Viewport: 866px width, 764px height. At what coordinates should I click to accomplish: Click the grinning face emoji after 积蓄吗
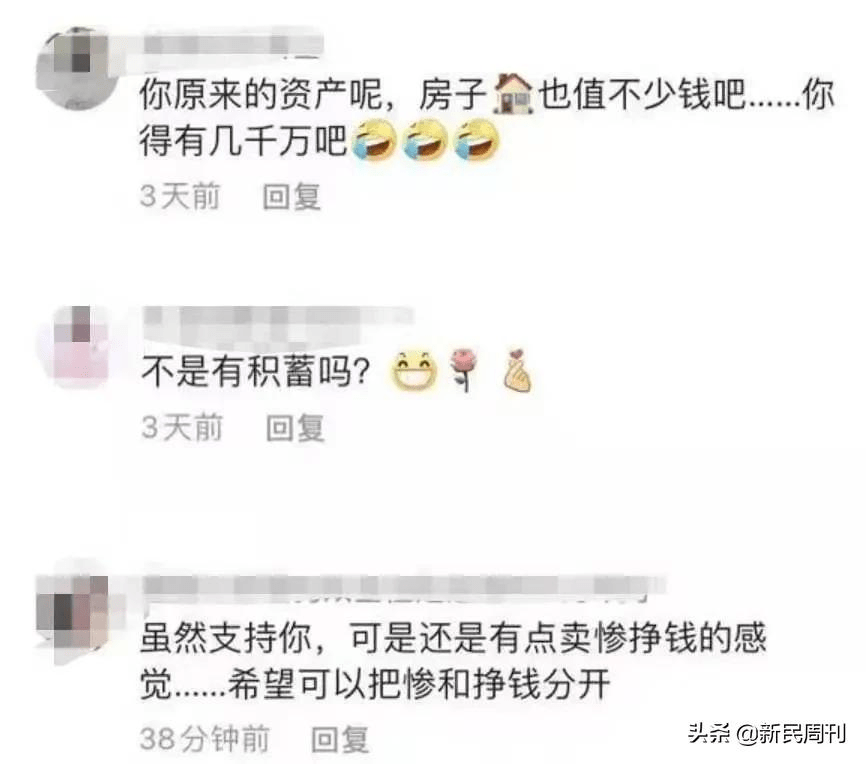tap(414, 370)
